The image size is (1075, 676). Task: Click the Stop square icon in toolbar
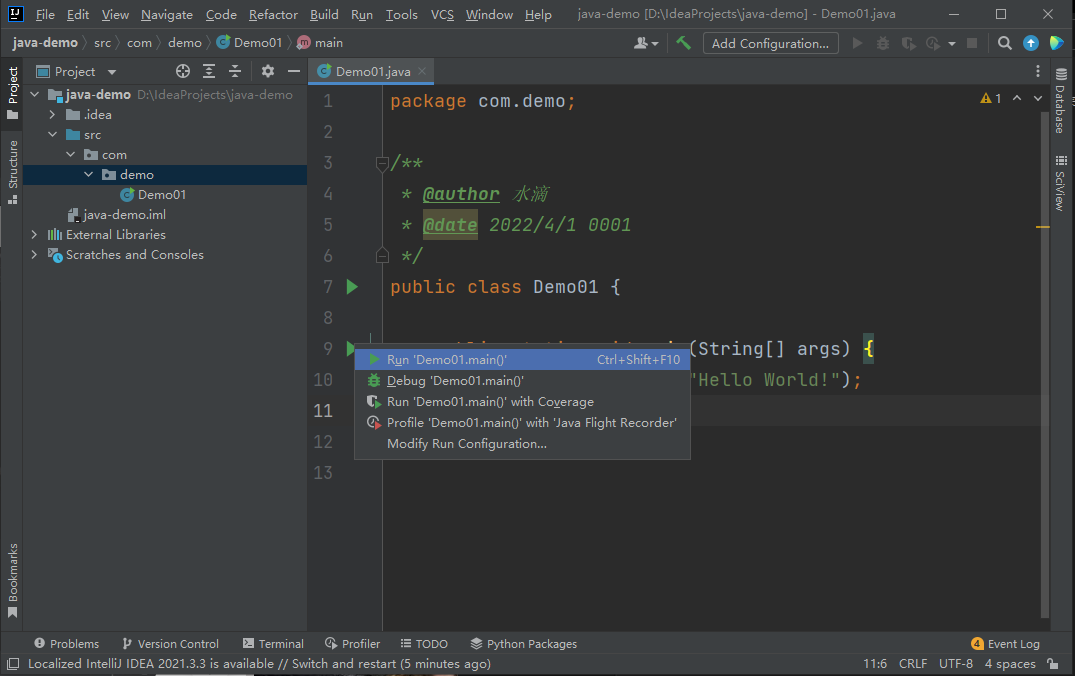(971, 43)
